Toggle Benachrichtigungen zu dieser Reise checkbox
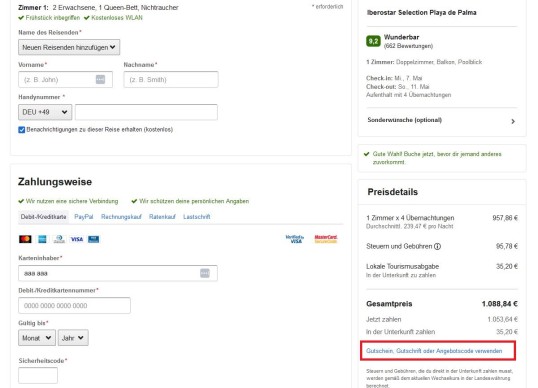 tap(22, 130)
